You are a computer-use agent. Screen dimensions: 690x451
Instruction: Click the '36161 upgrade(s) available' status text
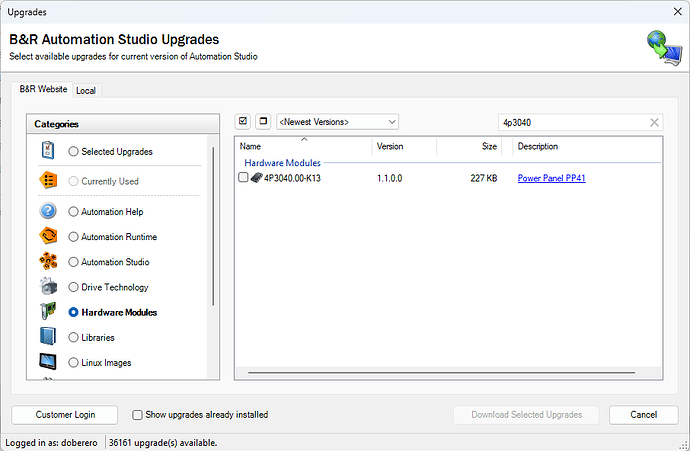[x=163, y=443]
